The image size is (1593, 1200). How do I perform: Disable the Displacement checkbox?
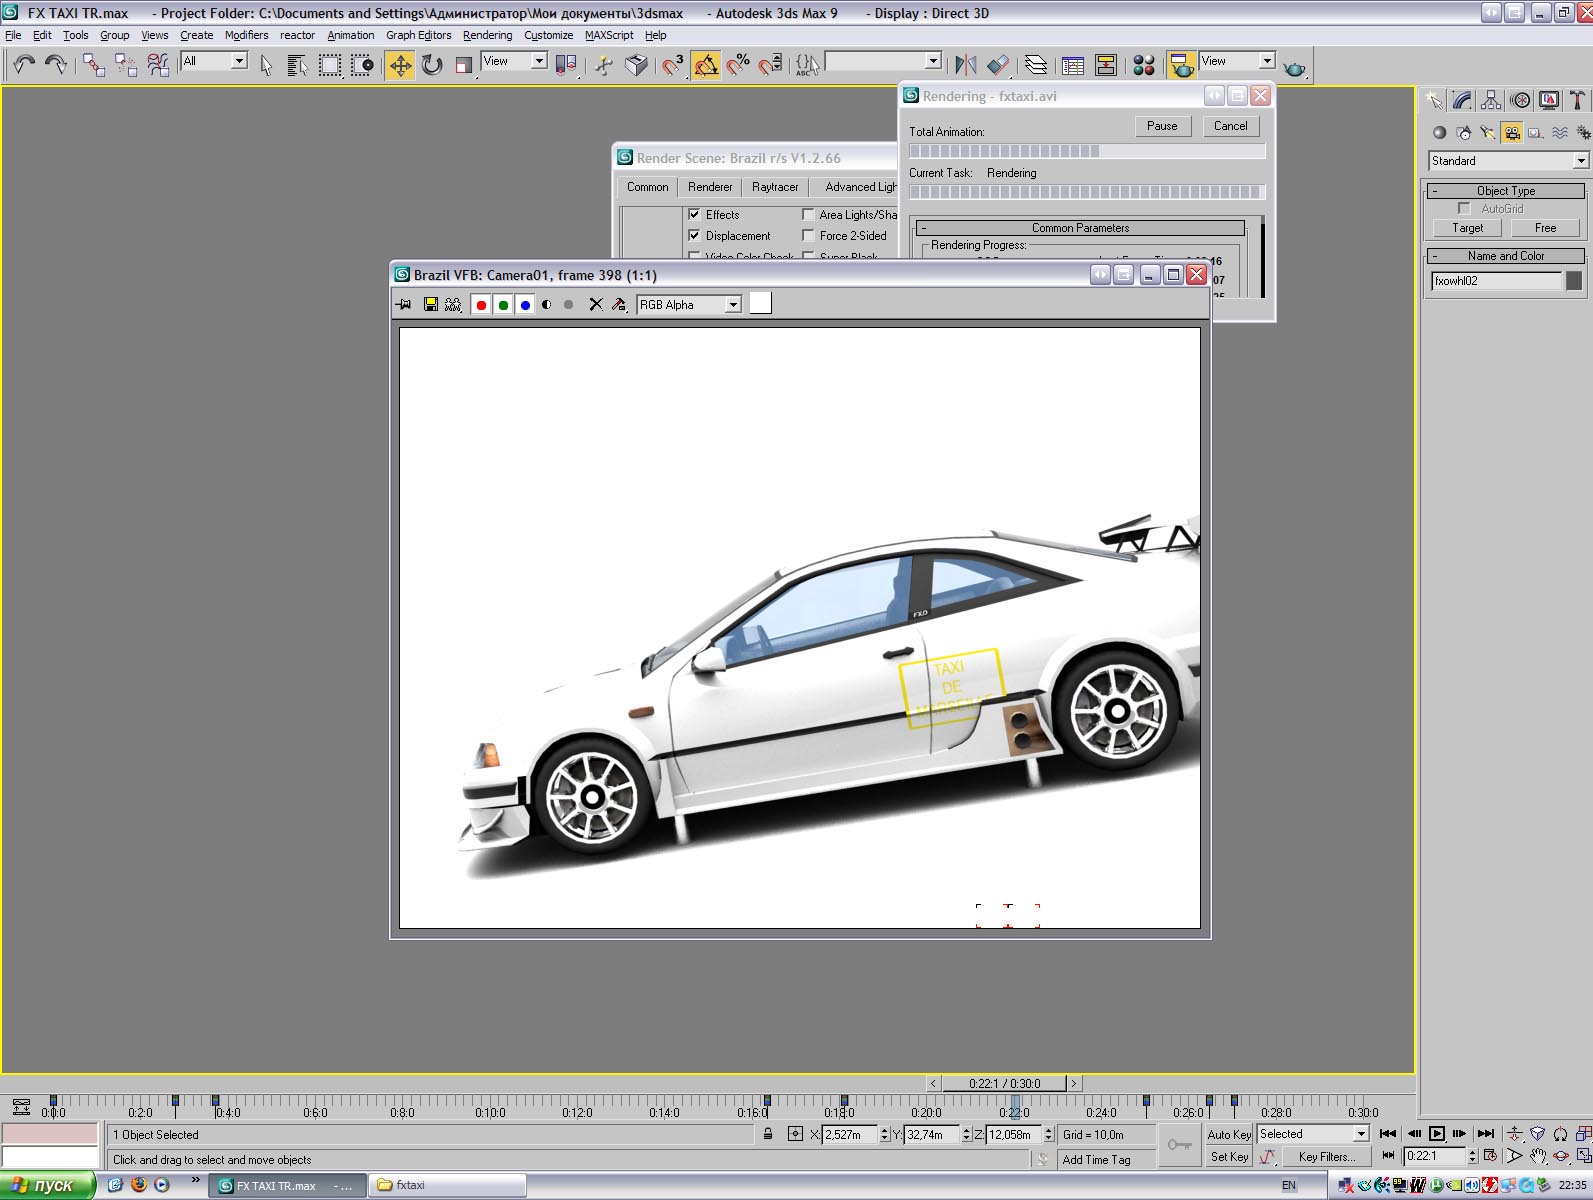pos(694,235)
